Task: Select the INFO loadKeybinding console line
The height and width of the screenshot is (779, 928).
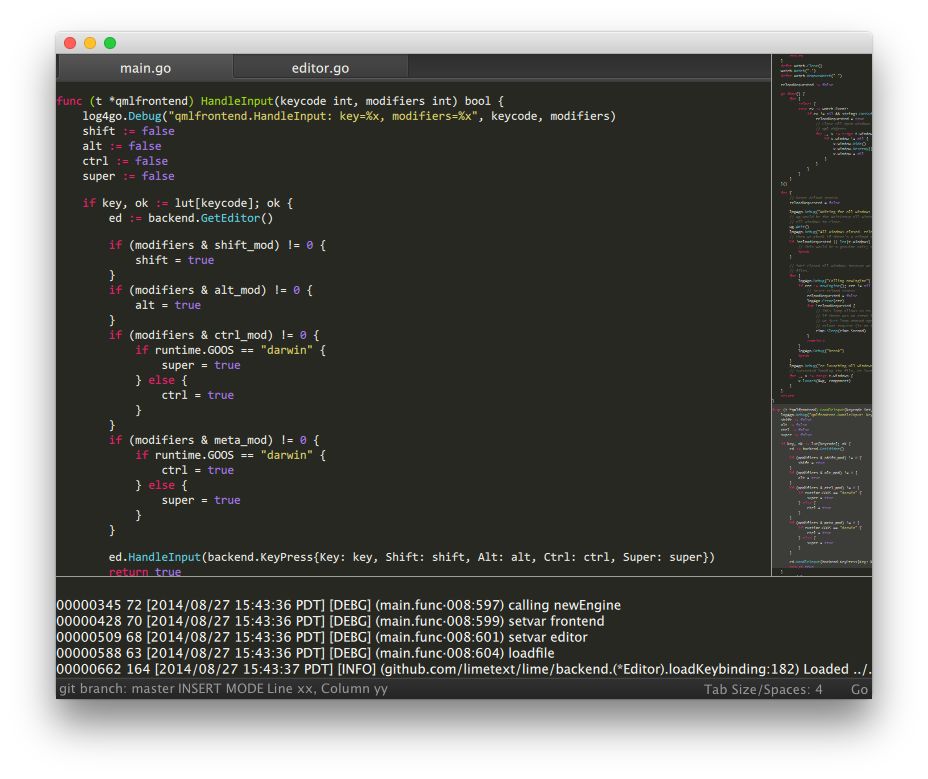Action: 460,669
